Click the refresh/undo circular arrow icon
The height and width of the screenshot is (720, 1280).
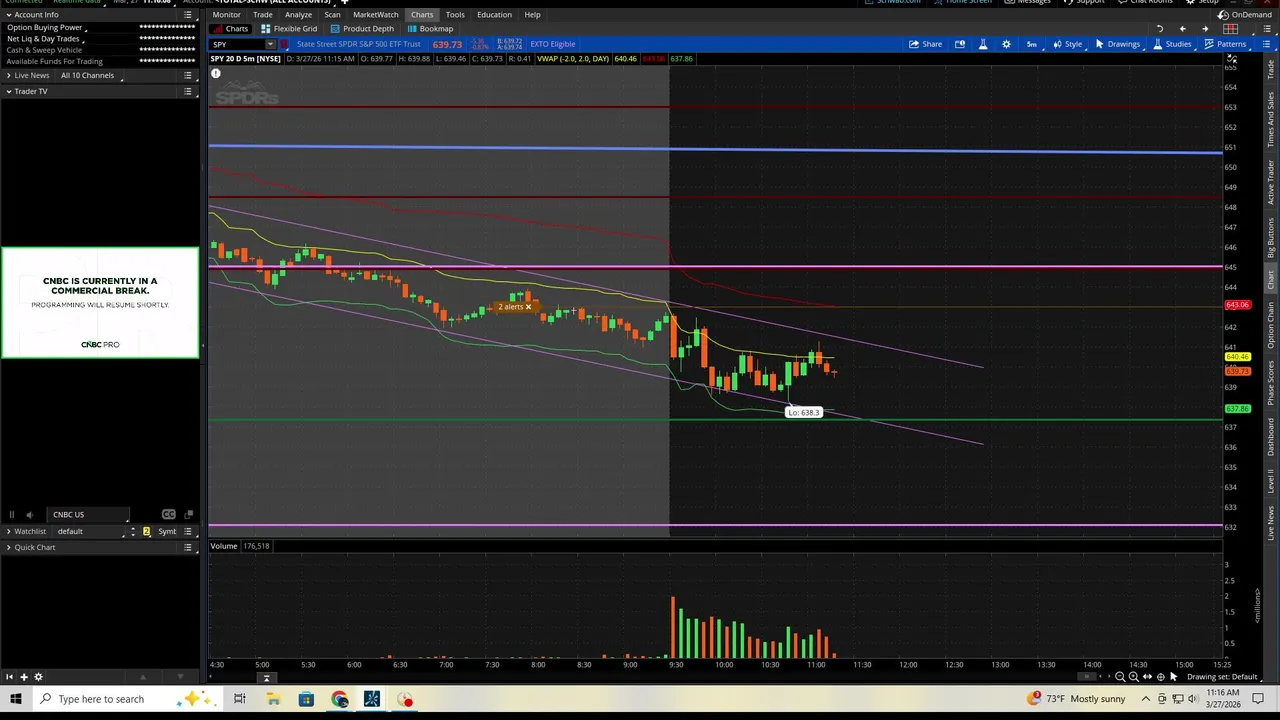(1160, 28)
